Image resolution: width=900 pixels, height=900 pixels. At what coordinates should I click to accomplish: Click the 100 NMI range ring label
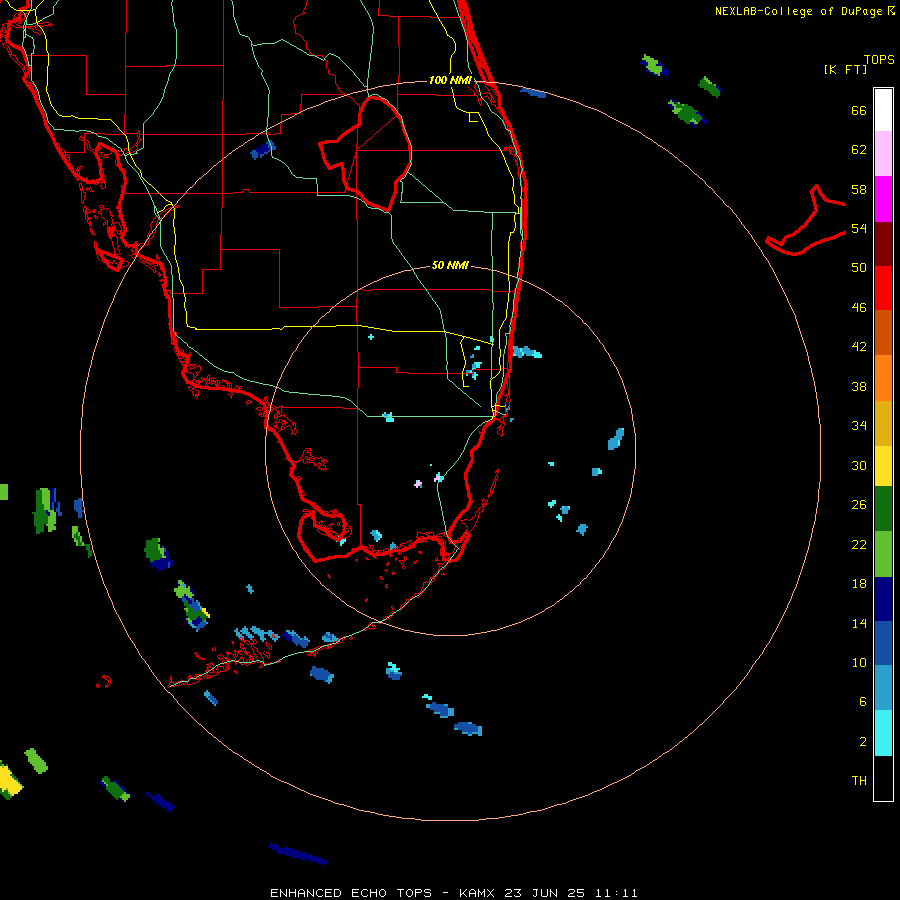click(x=450, y=80)
